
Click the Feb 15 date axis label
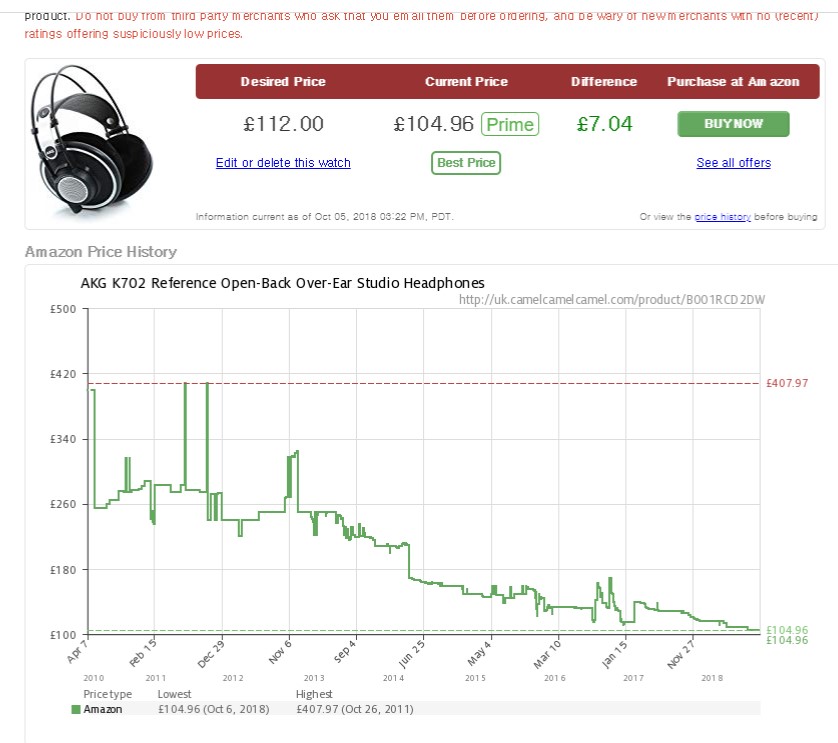point(143,652)
